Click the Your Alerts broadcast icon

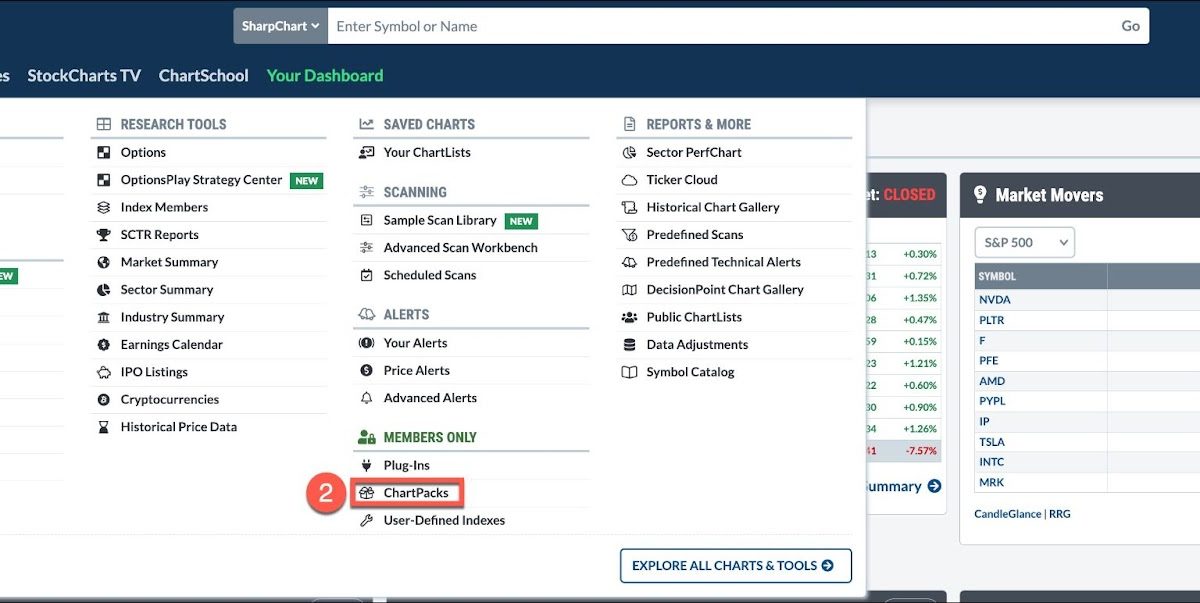point(366,343)
